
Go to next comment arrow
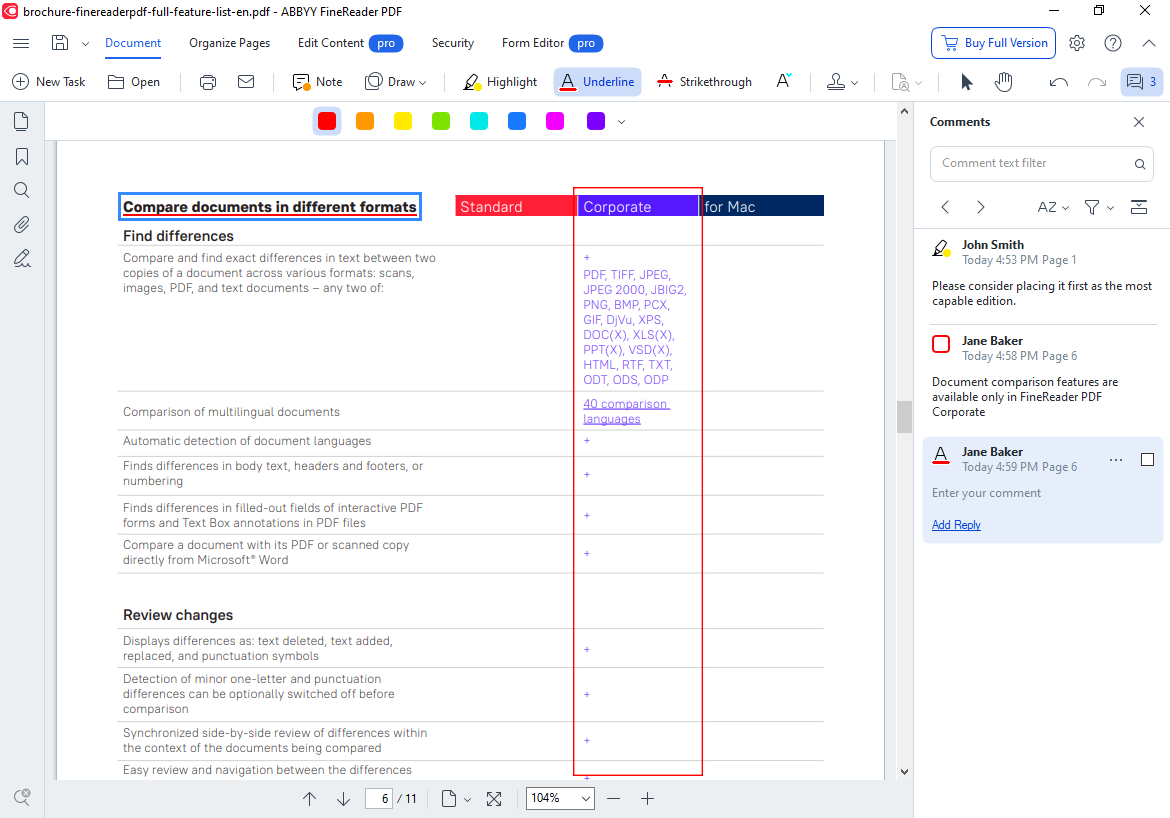pyautogui.click(x=980, y=207)
